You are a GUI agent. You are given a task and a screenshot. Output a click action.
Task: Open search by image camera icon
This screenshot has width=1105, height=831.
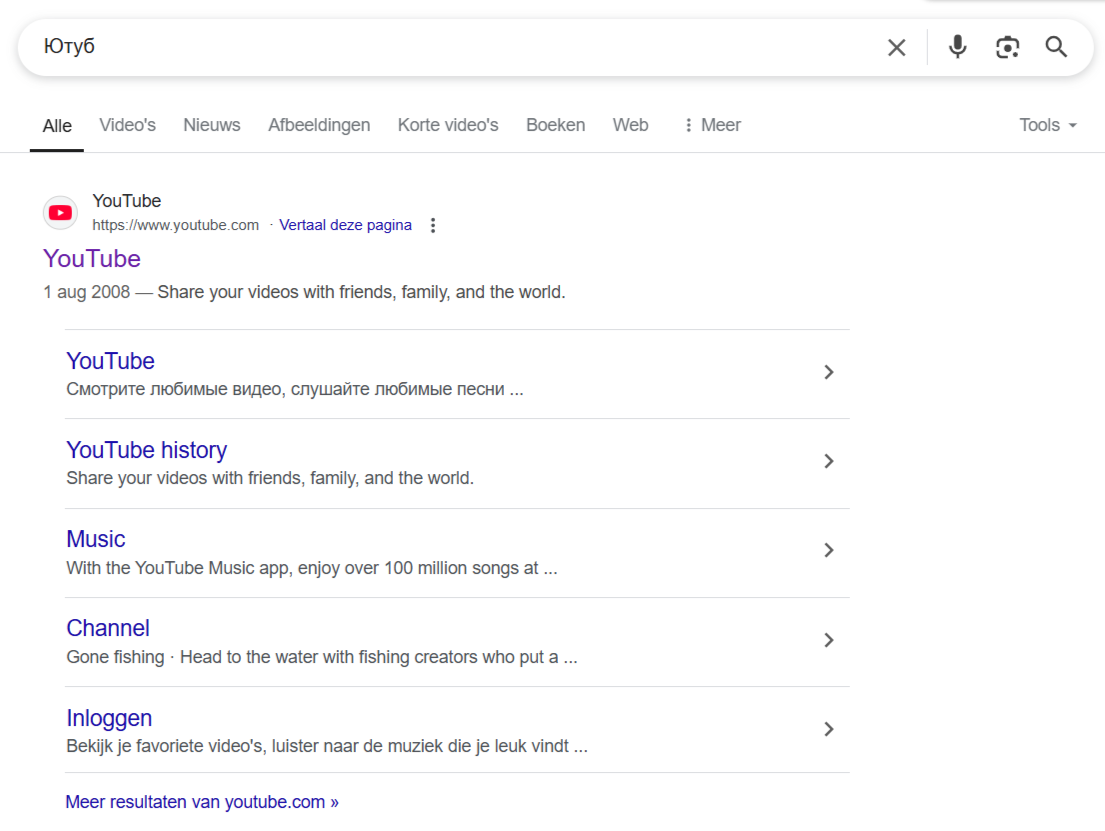(1007, 47)
